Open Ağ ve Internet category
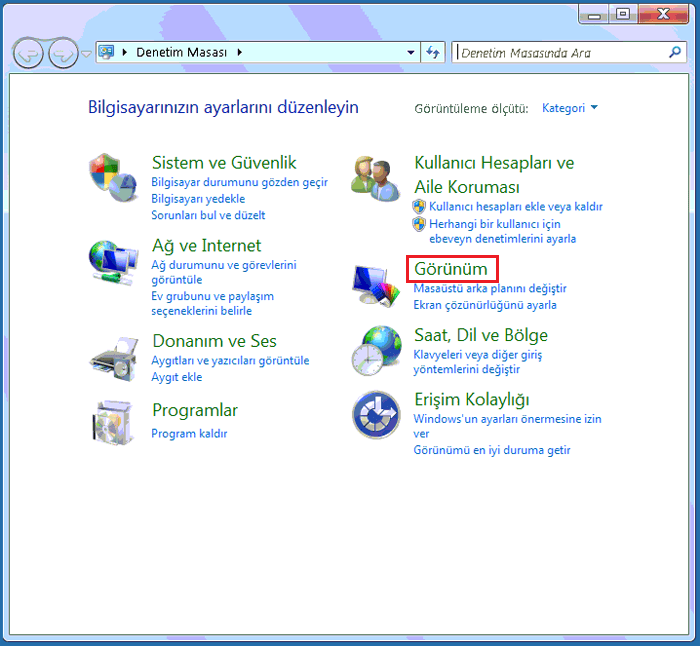Screen dimensions: 700x646 [x=206, y=246]
